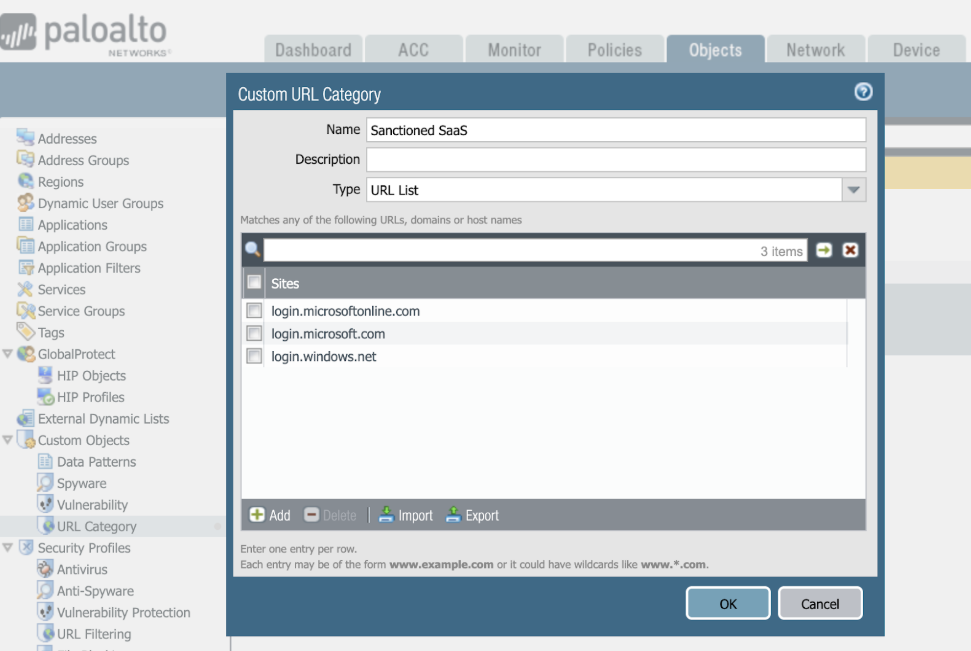Click the Import icon button

point(406,515)
